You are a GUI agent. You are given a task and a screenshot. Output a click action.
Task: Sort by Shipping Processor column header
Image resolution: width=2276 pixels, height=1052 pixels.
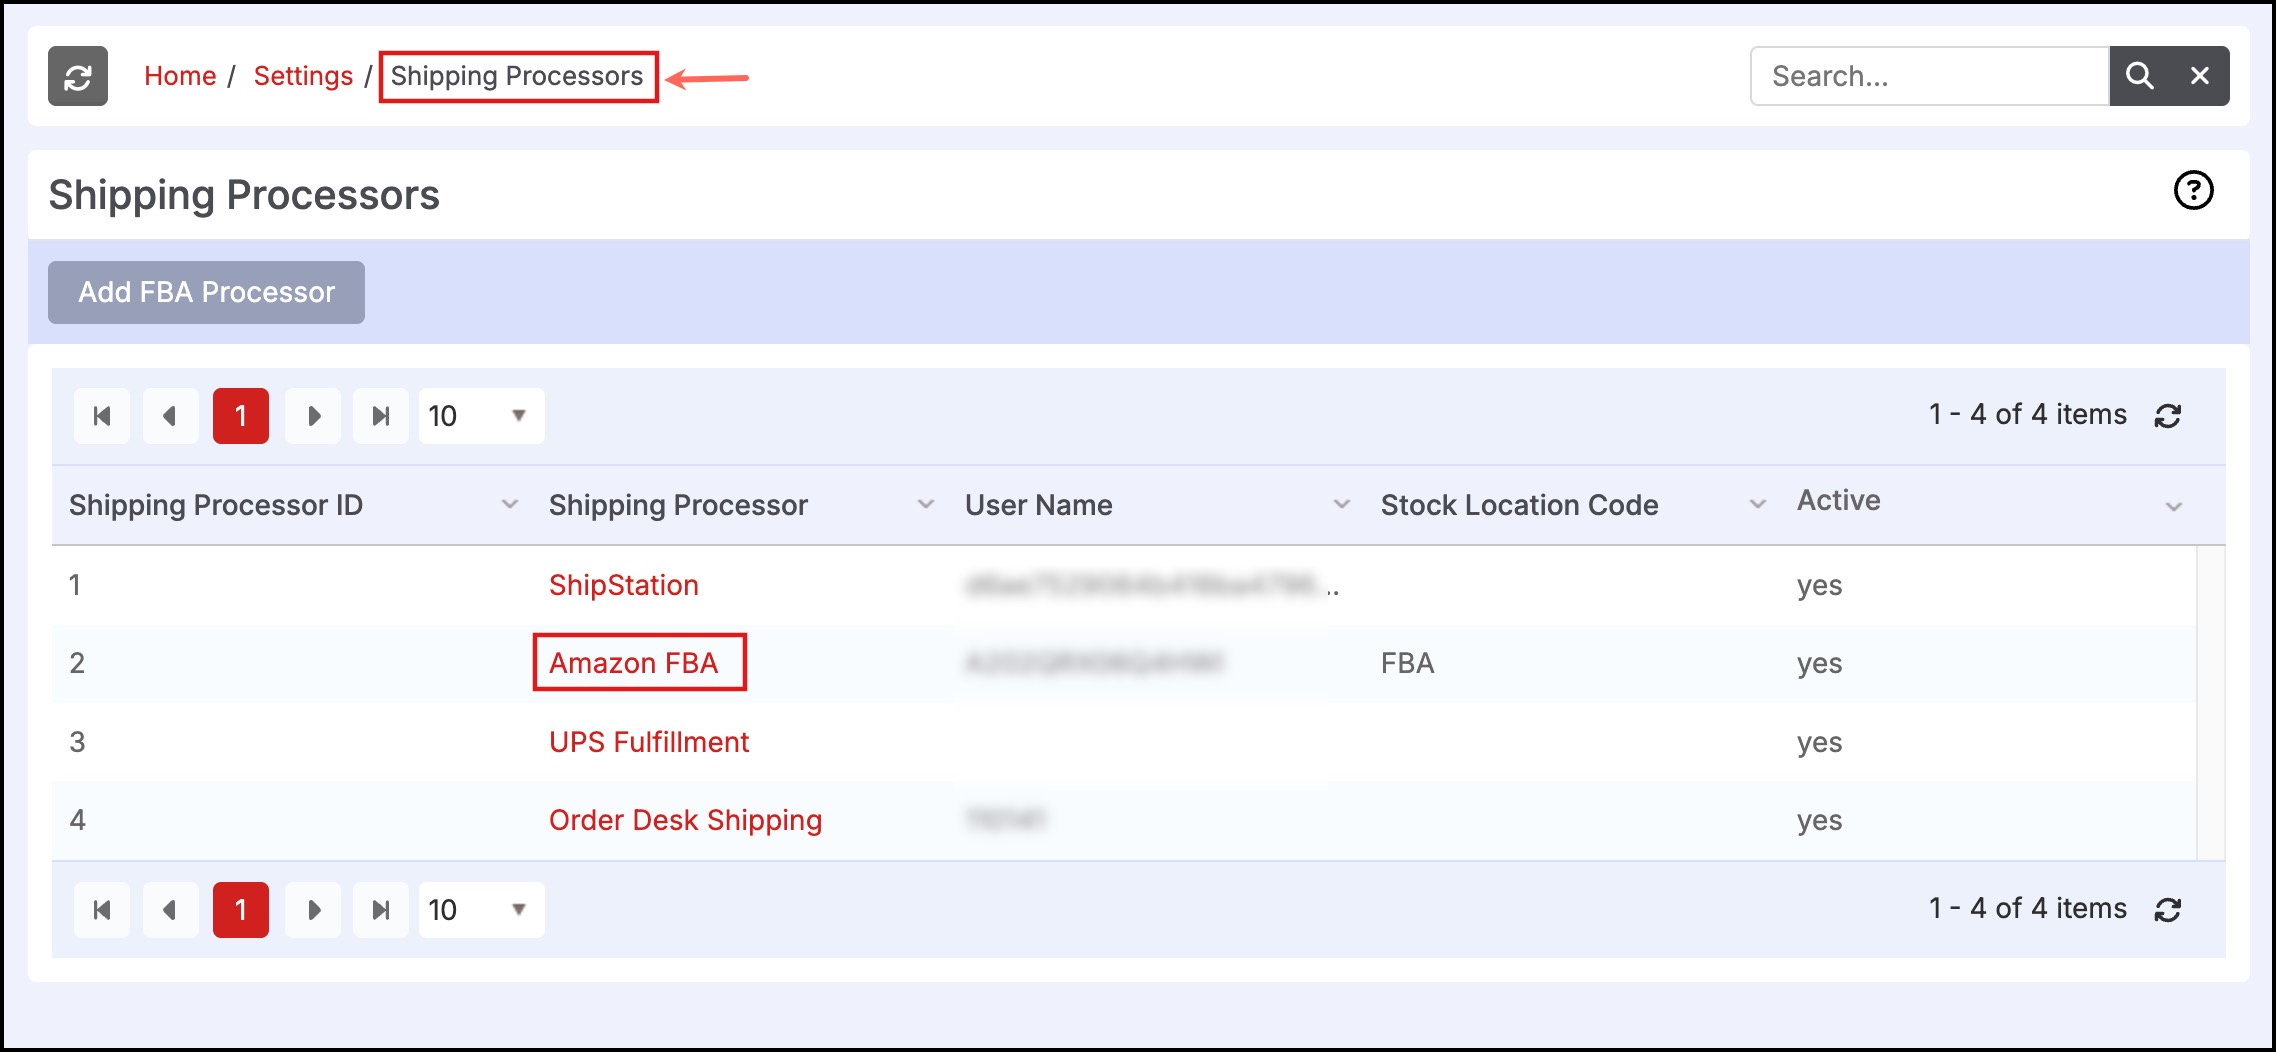point(678,505)
